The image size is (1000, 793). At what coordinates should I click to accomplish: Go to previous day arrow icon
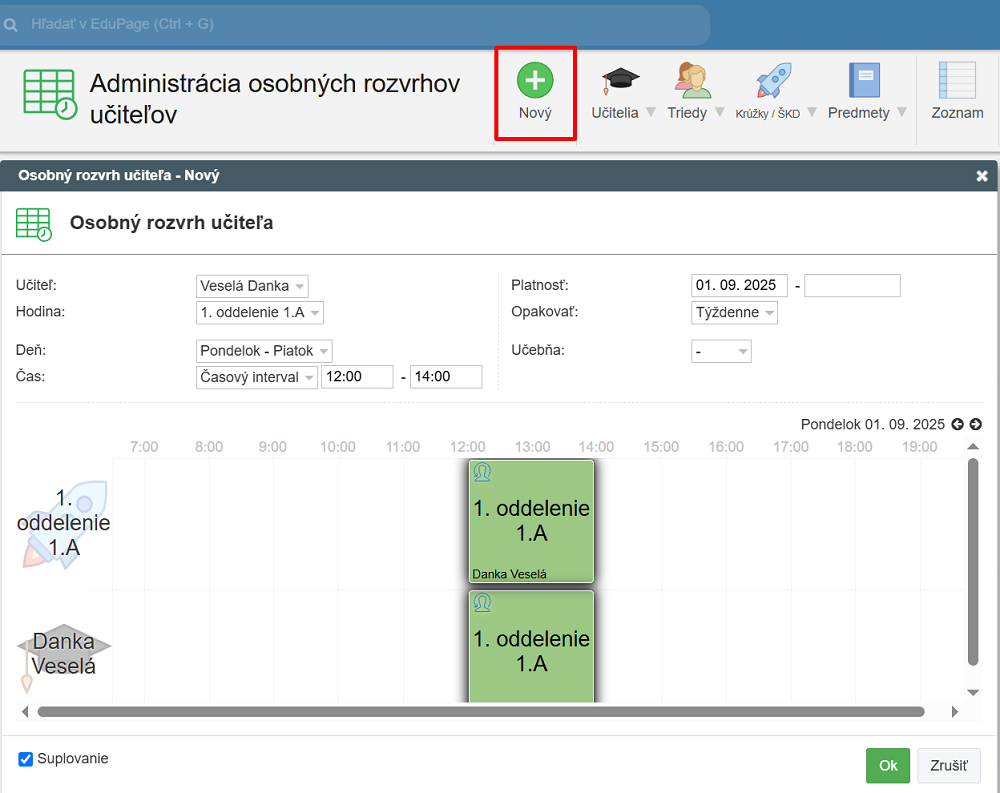(x=957, y=424)
